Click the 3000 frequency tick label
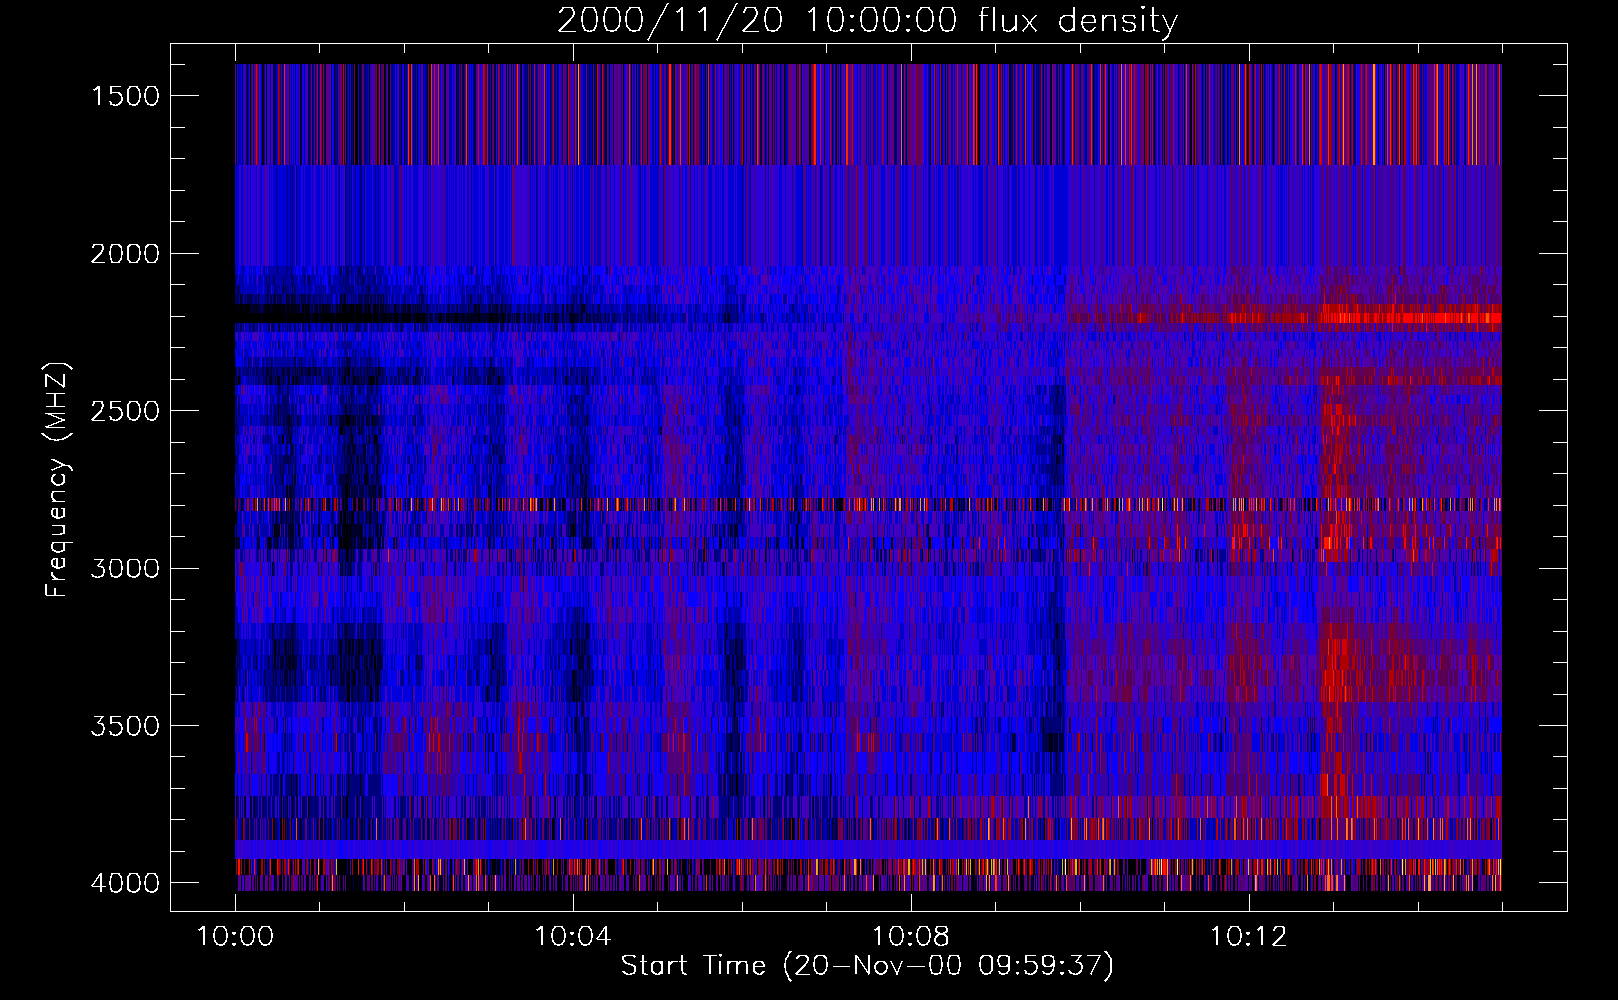 pyautogui.click(x=125, y=569)
